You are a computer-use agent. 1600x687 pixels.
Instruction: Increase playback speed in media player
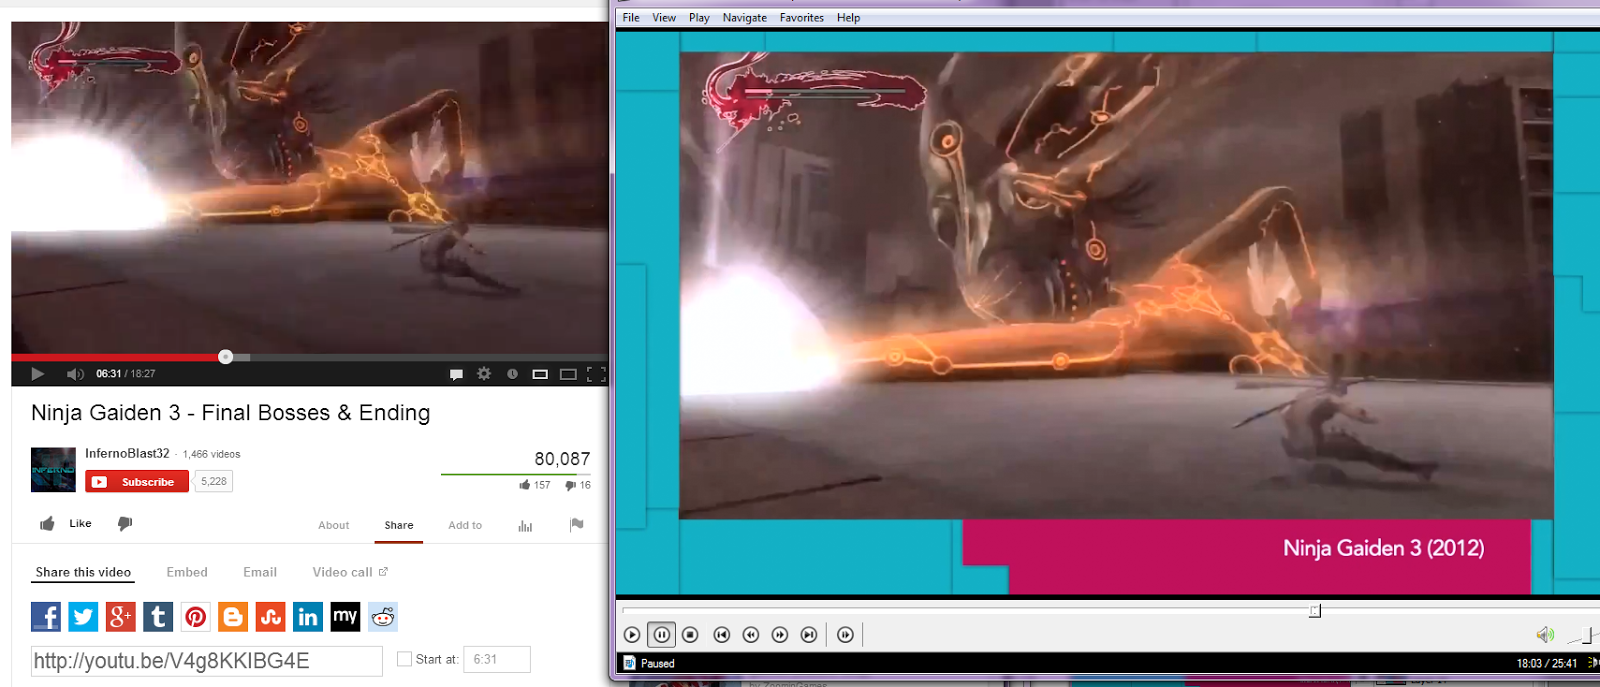[x=780, y=635]
